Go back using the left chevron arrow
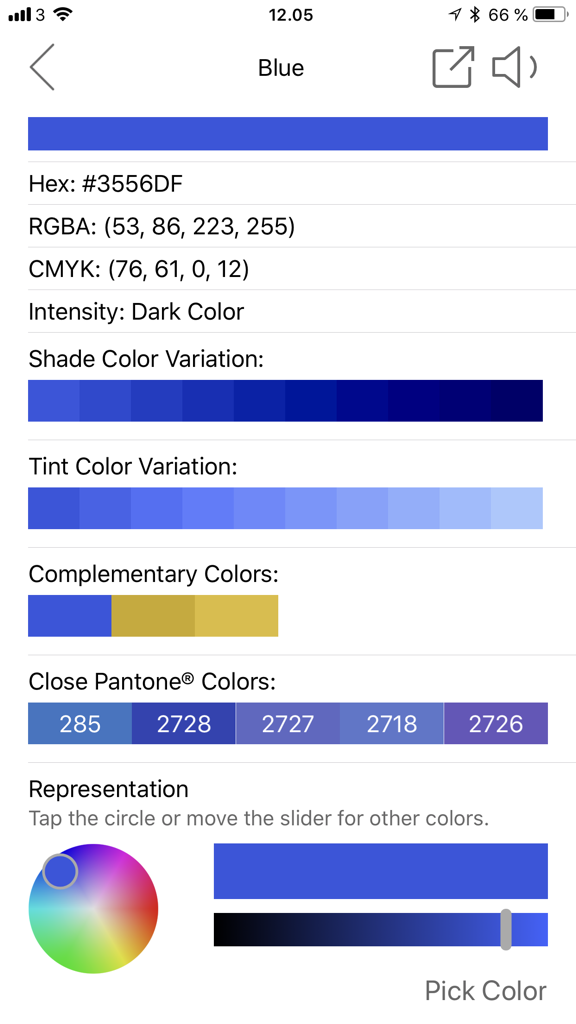 [42, 67]
